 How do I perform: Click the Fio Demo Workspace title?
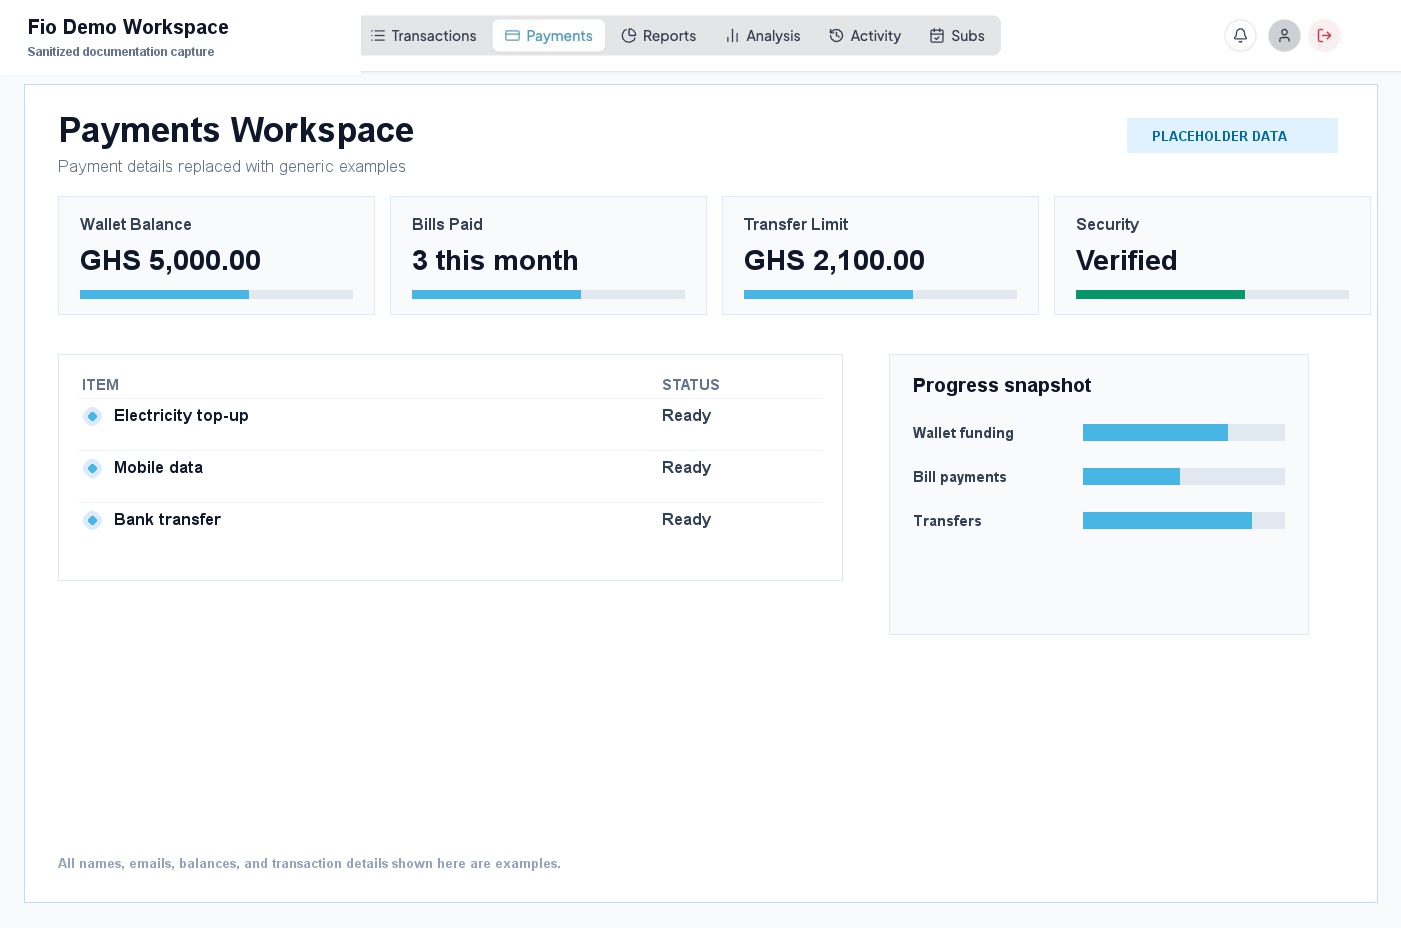coord(128,27)
